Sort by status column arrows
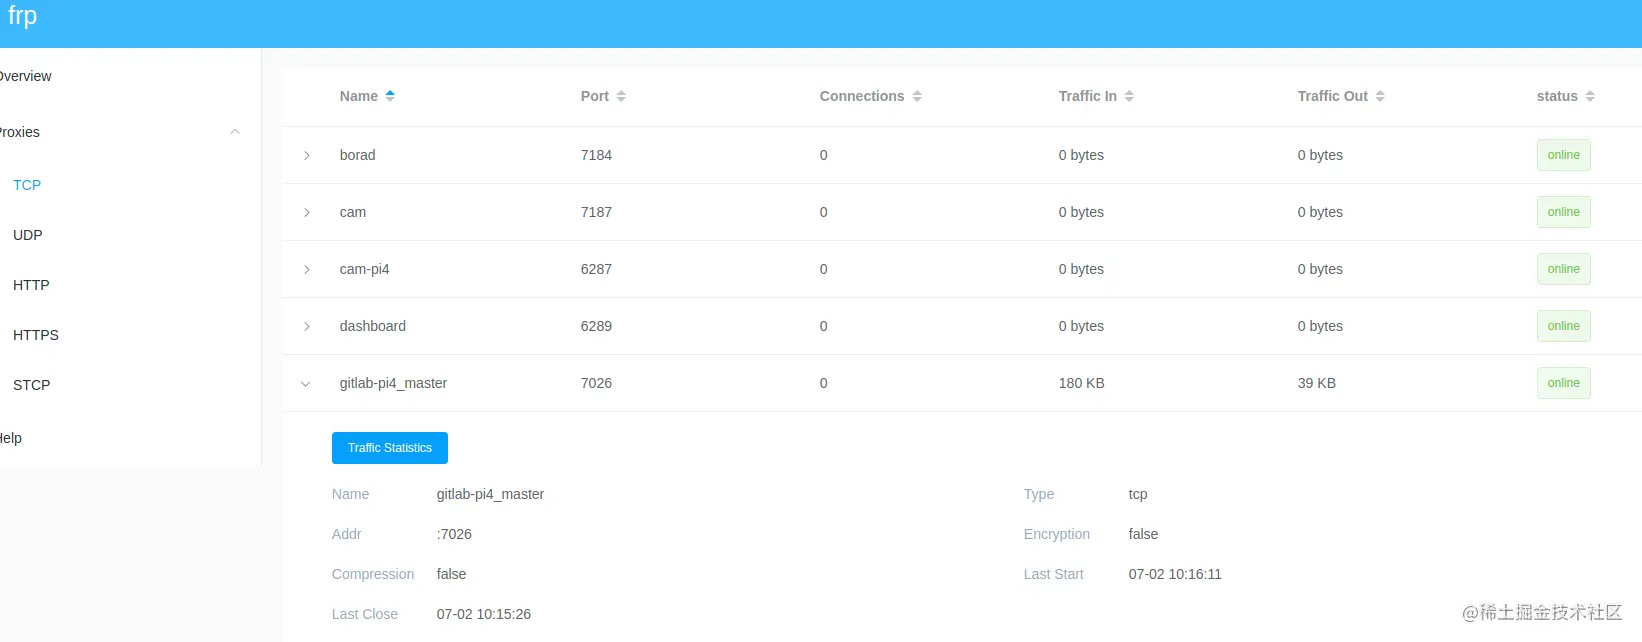Screen dimensions: 1642x642 (1590, 96)
